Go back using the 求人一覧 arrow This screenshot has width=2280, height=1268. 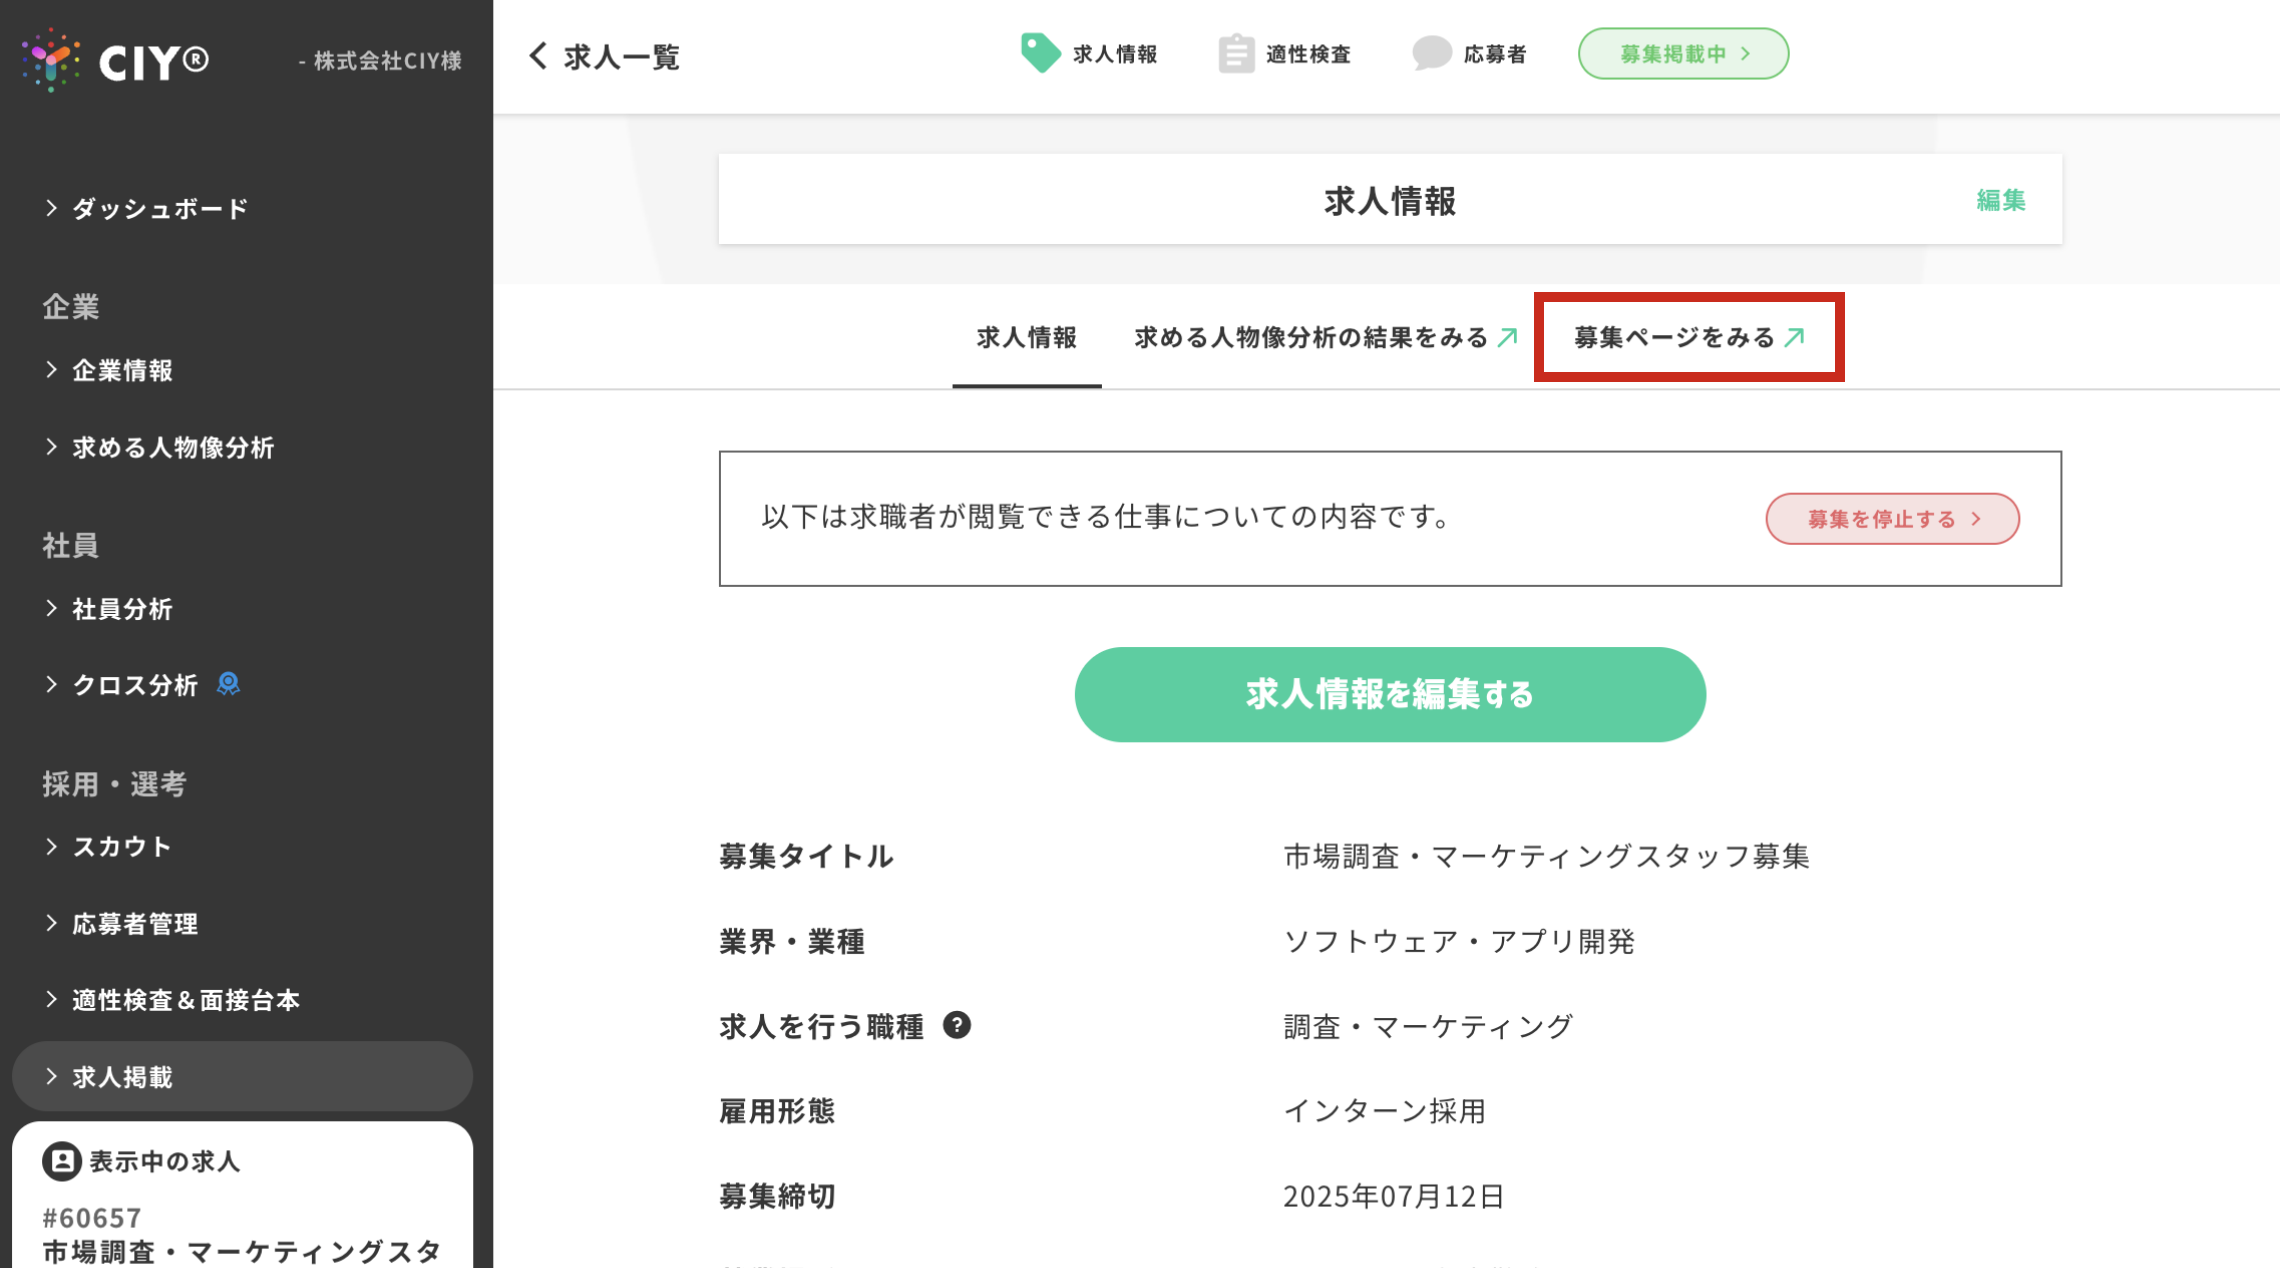pos(539,56)
